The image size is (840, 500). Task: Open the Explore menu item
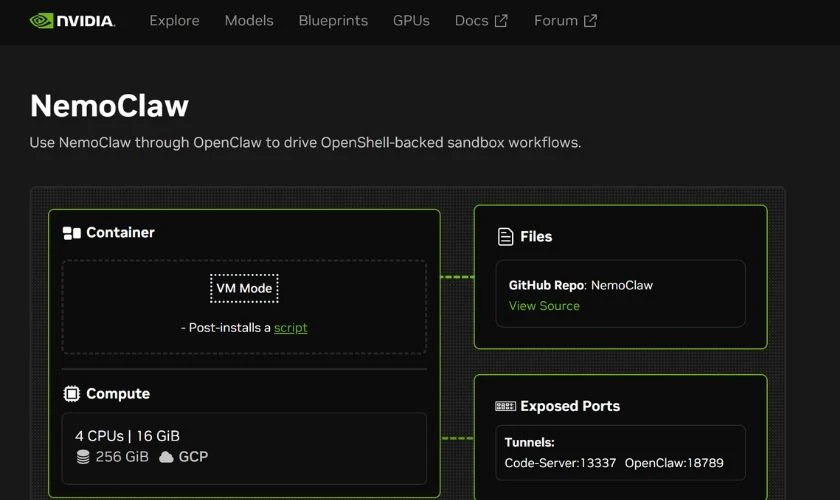point(174,21)
